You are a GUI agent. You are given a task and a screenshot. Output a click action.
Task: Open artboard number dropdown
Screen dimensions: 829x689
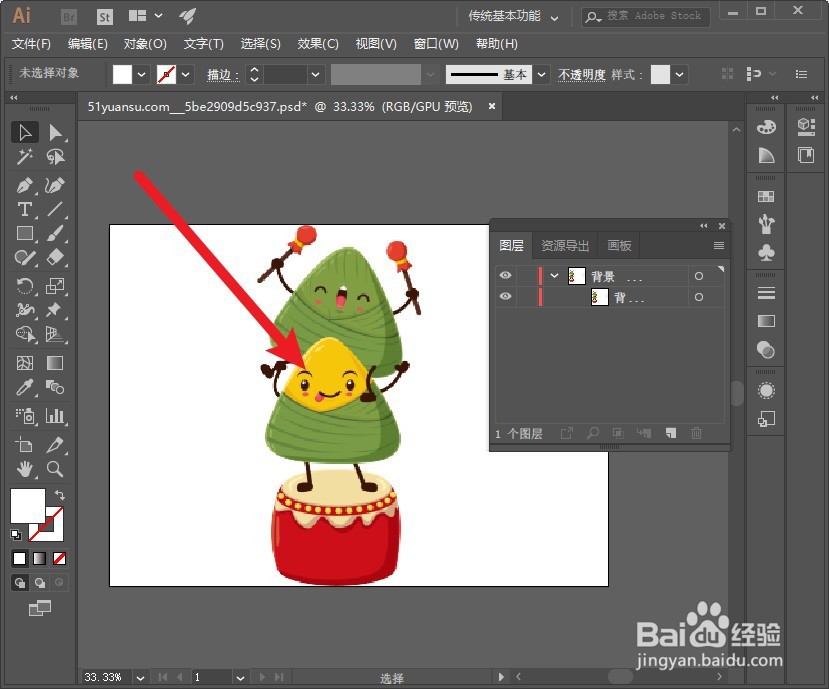tap(240, 677)
